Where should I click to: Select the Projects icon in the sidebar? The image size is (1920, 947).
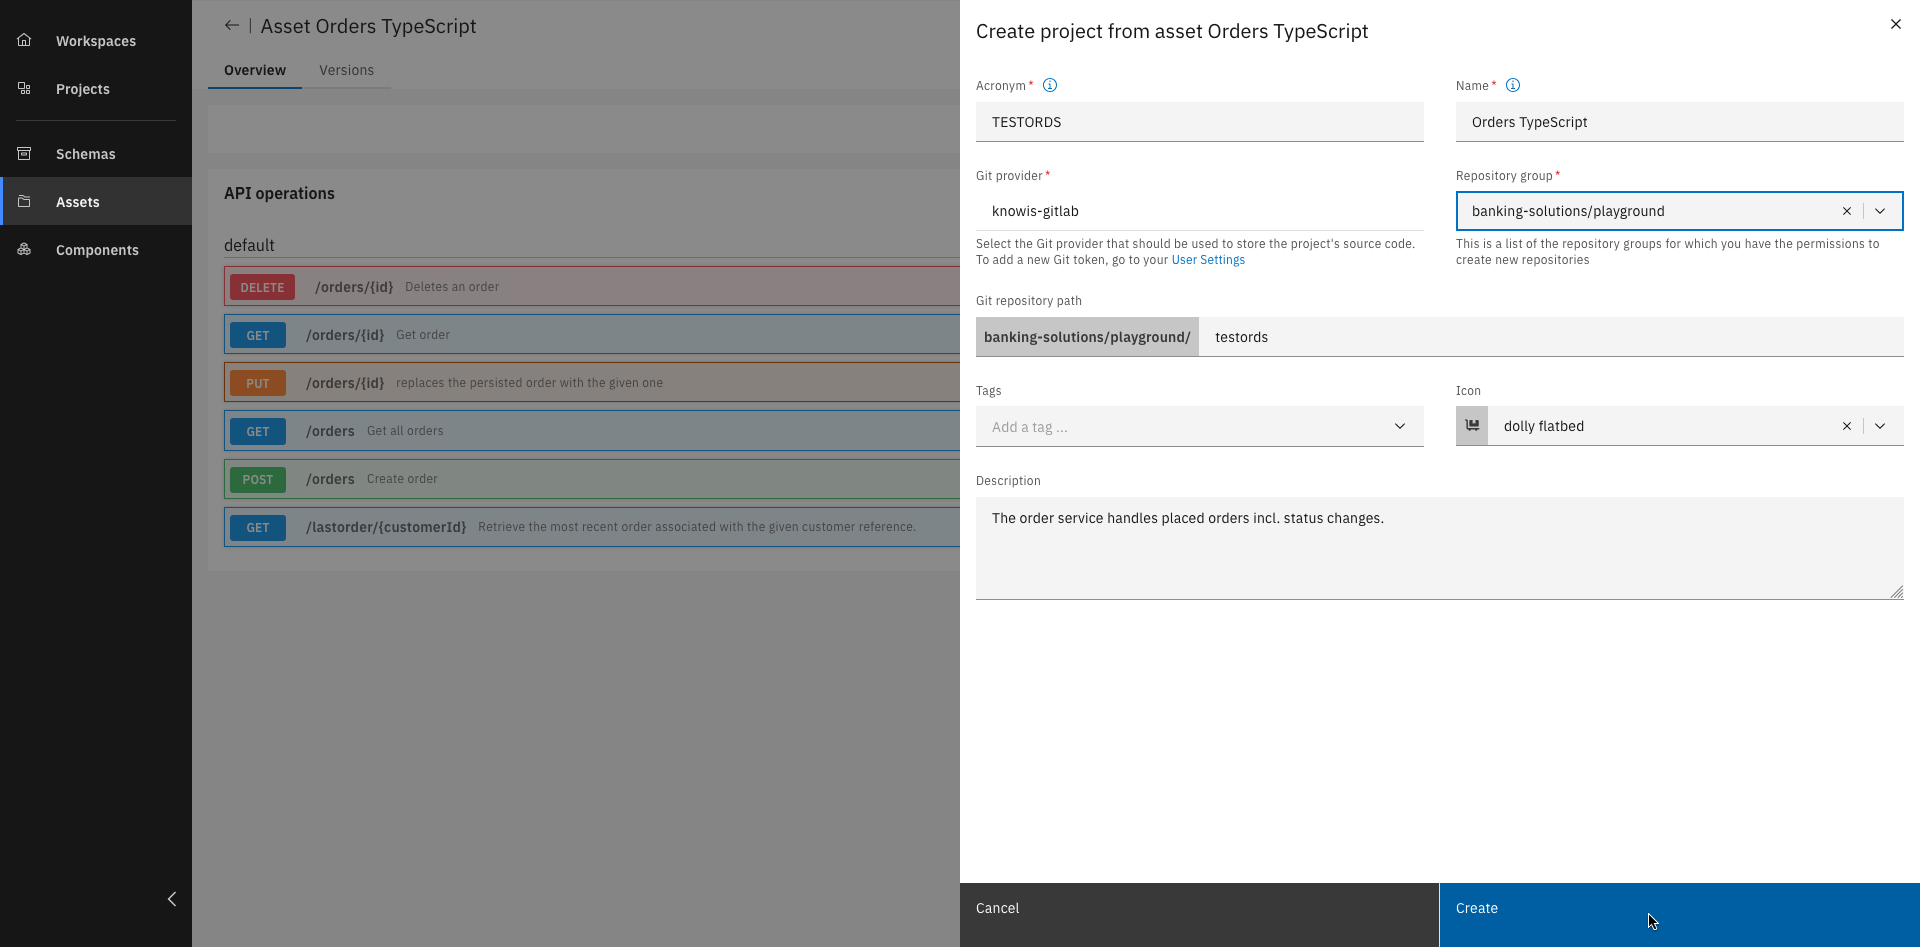pyautogui.click(x=23, y=88)
